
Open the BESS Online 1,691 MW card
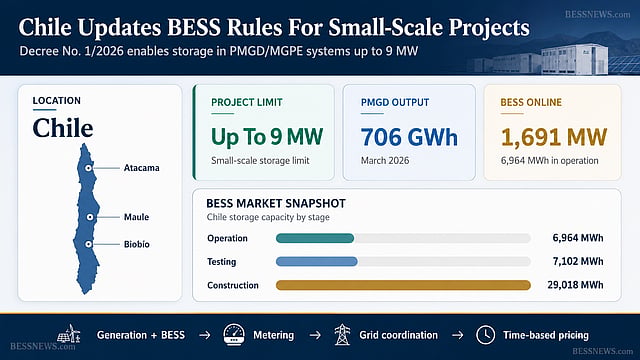tap(553, 132)
